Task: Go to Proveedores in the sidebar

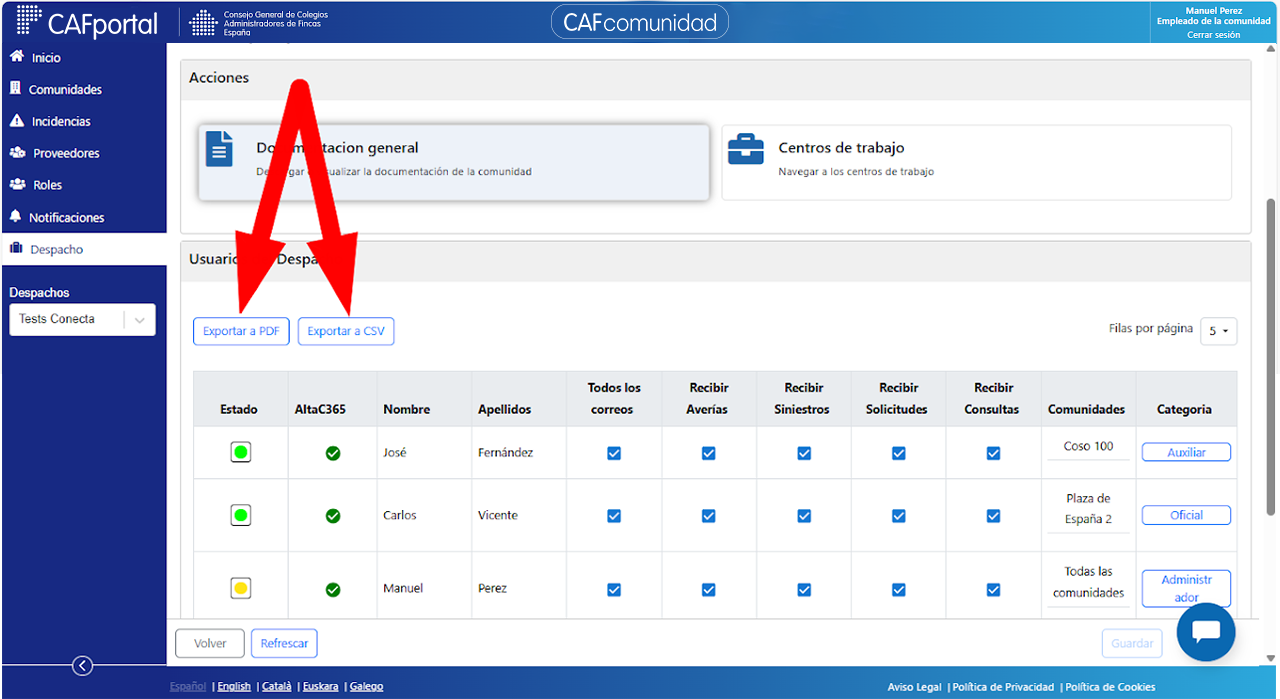Action: pos(66,153)
